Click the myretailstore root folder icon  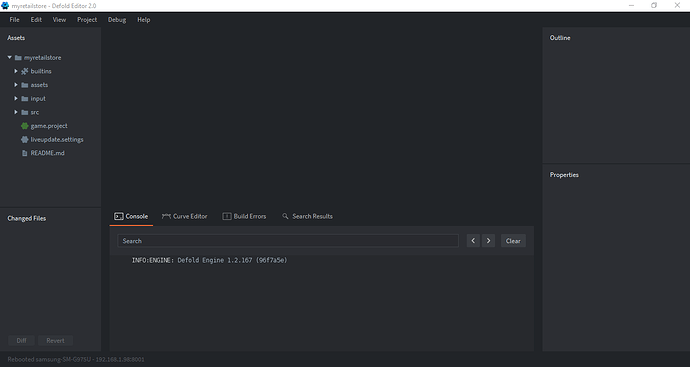click(x=18, y=58)
